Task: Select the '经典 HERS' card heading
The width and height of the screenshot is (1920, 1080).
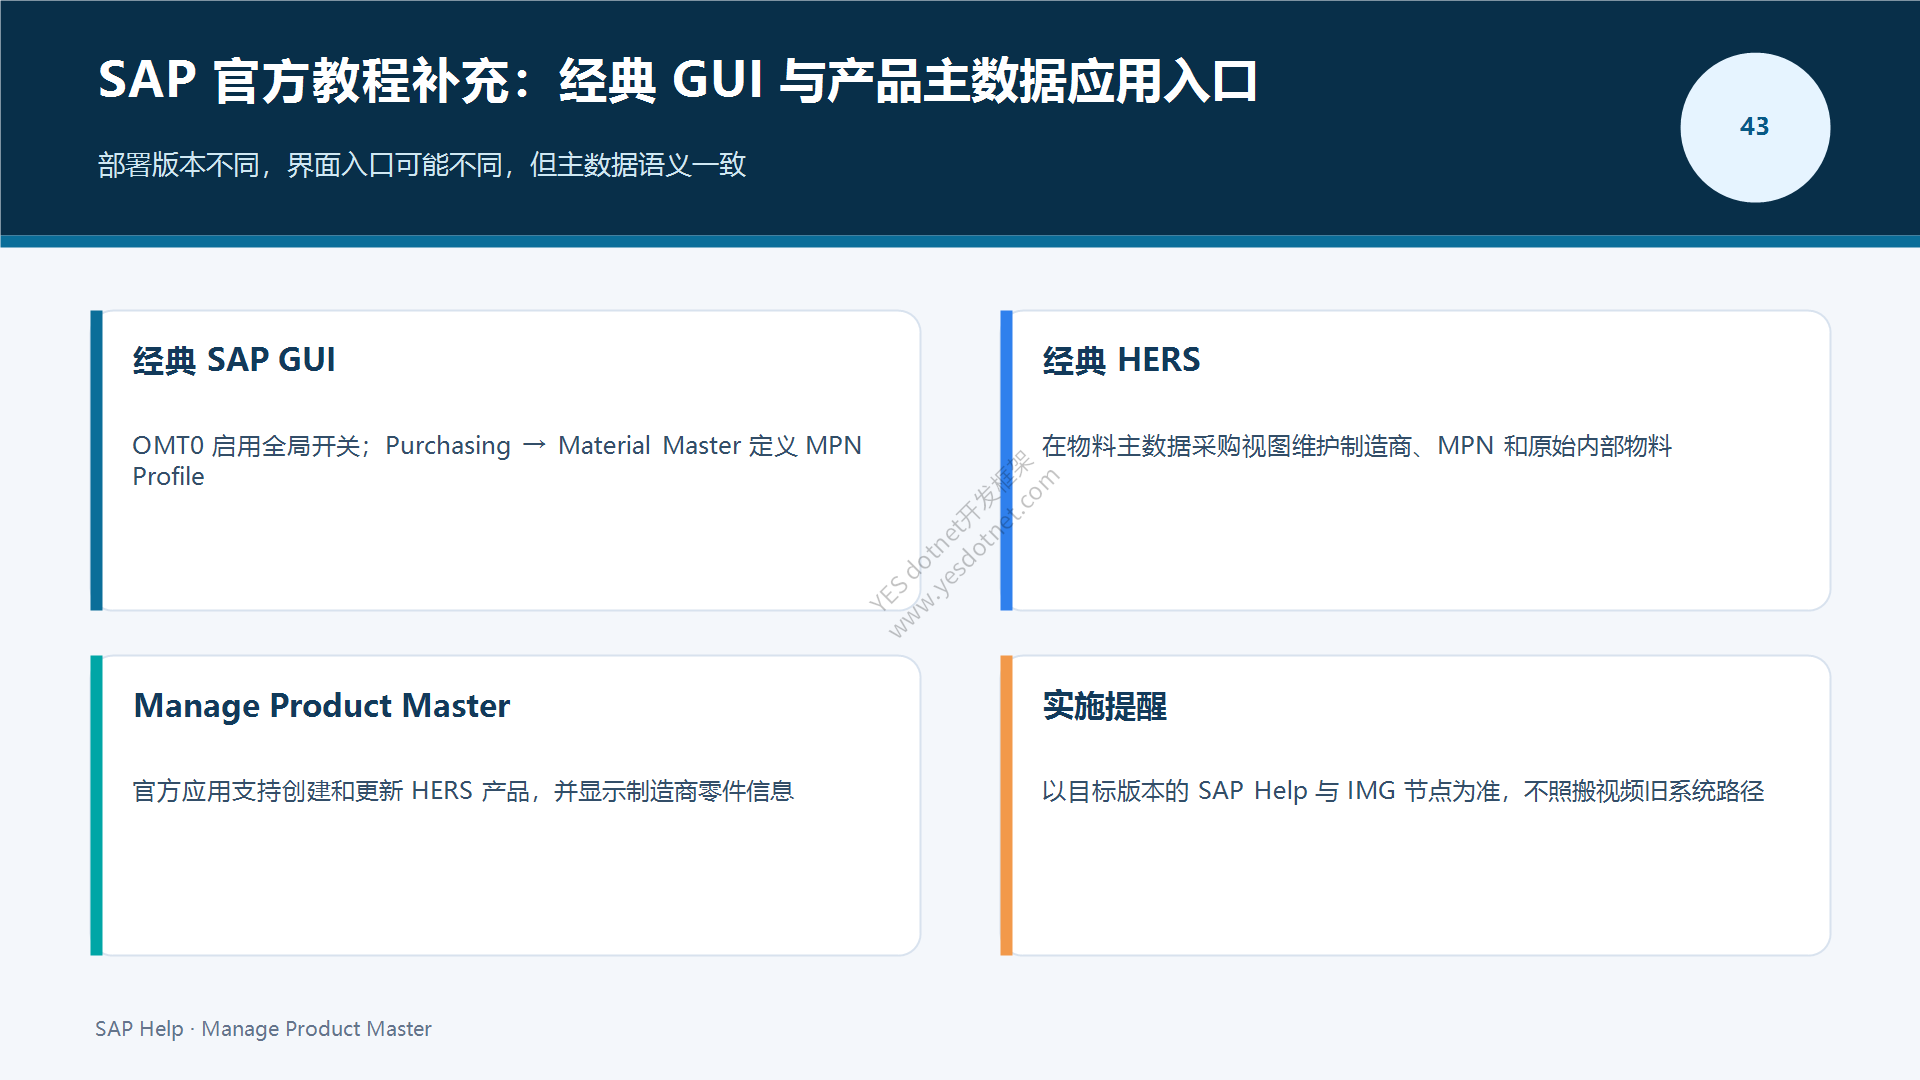Action: tap(1121, 360)
